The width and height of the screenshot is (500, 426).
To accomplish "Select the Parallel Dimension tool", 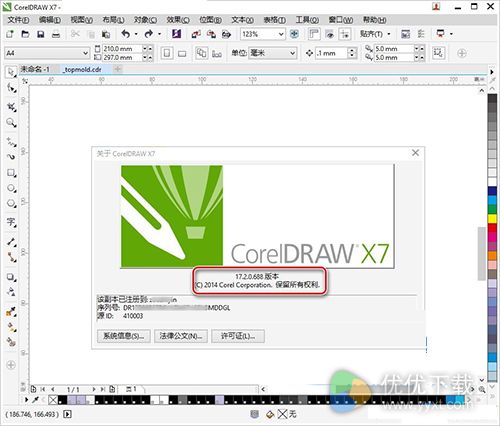I will click(11, 242).
